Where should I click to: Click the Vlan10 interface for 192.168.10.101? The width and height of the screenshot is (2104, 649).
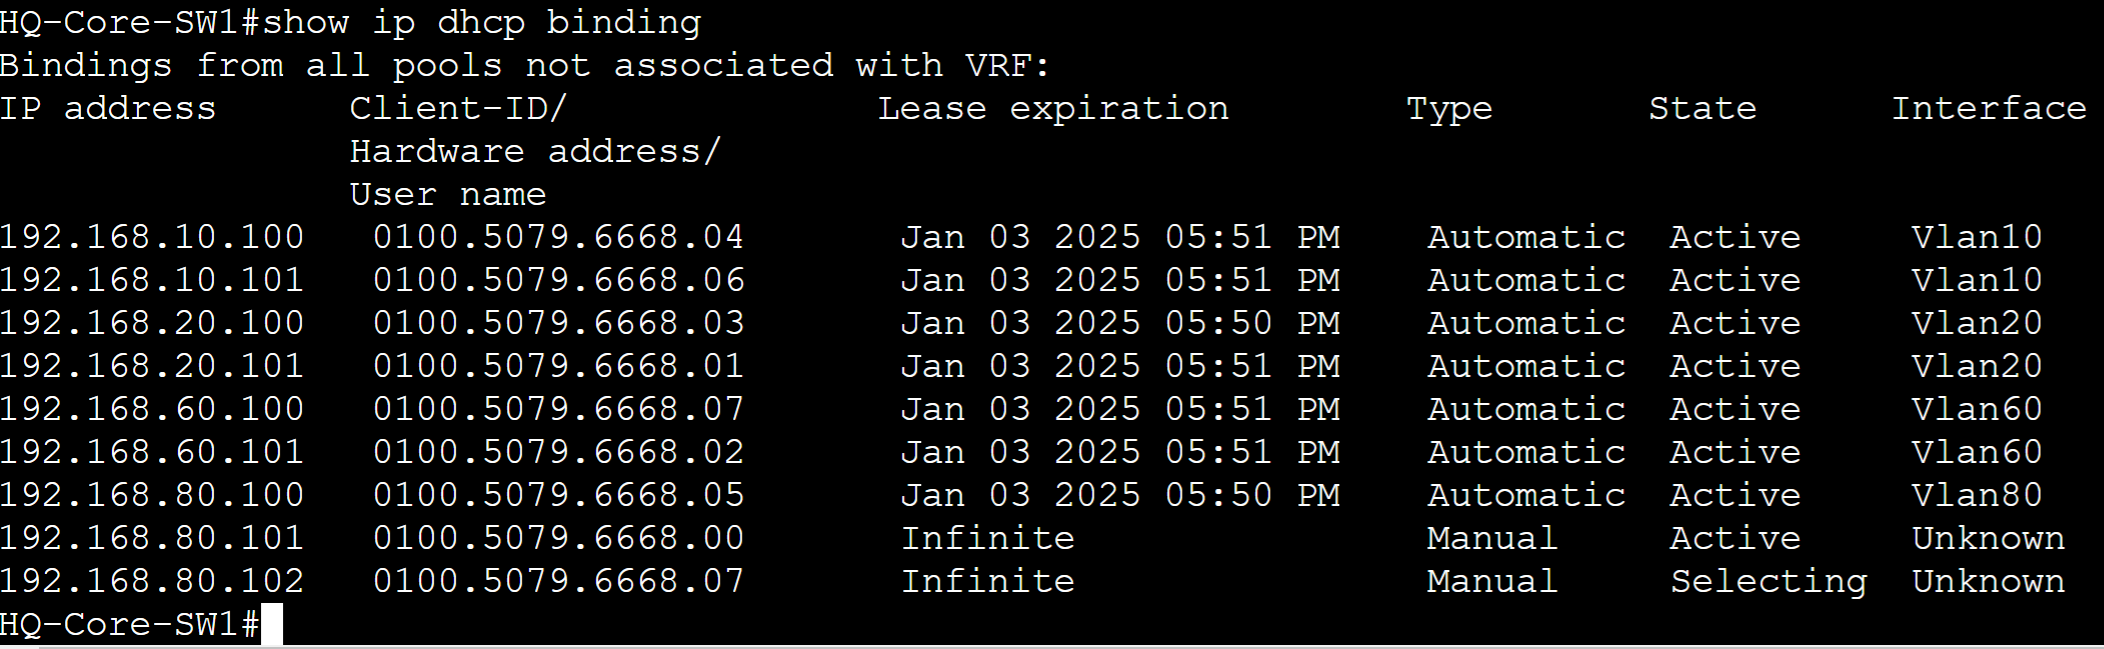tap(1977, 280)
